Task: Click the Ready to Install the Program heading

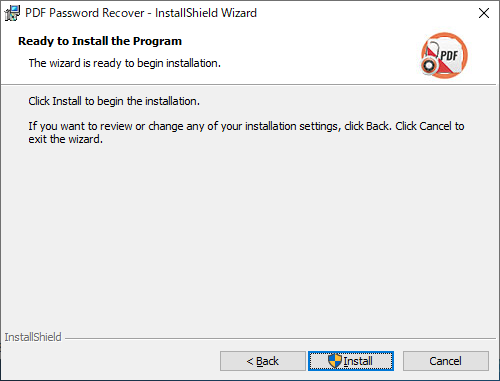Action: [x=100, y=41]
